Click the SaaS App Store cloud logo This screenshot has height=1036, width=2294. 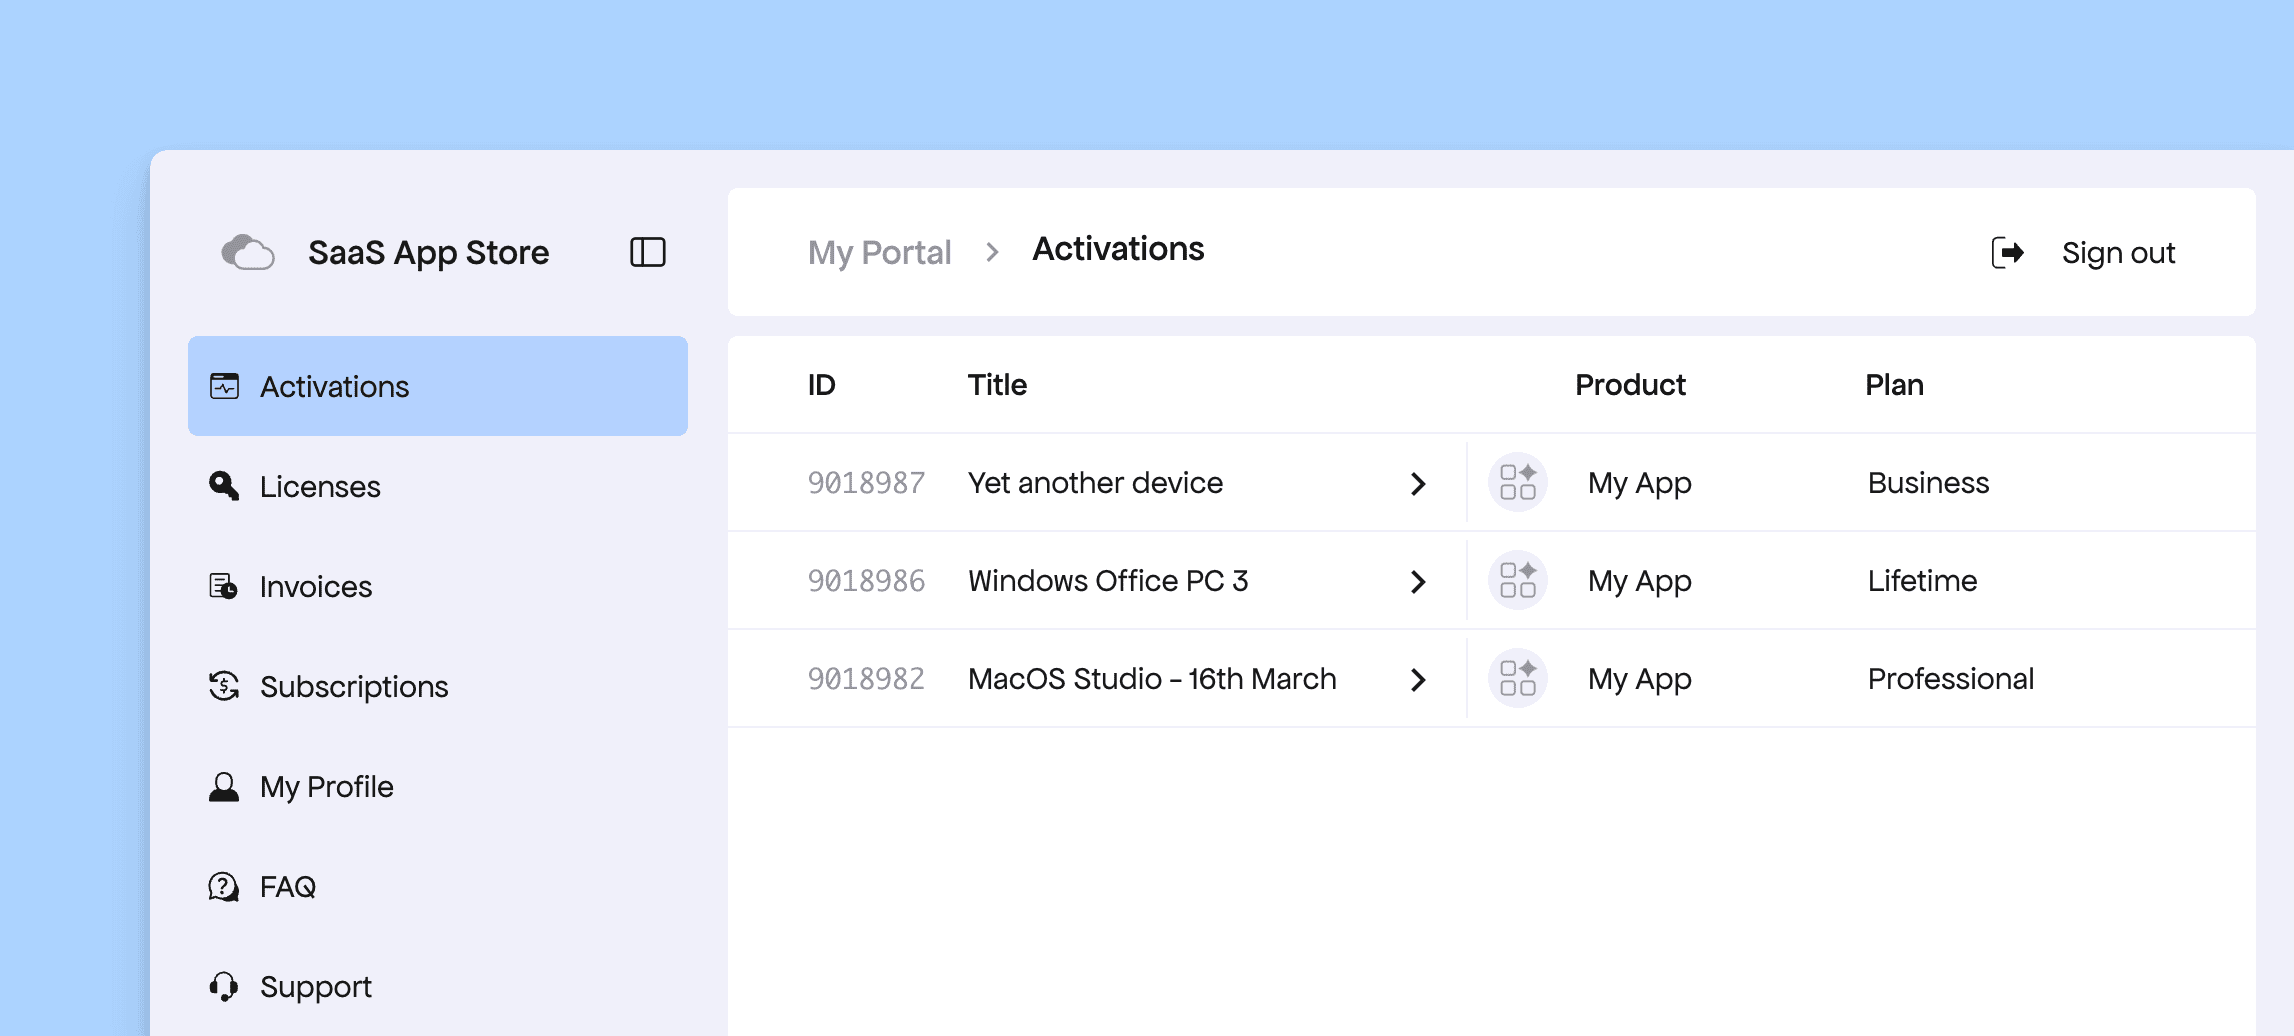click(247, 253)
